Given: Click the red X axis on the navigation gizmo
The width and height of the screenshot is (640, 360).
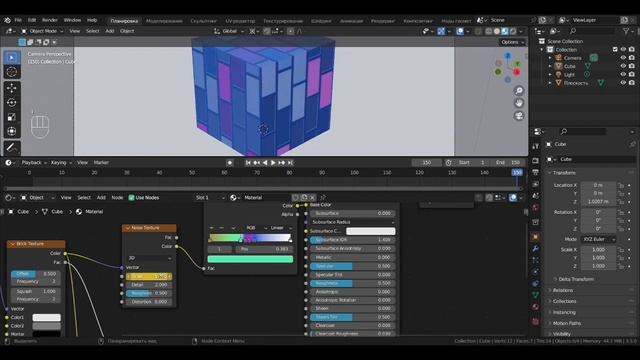Looking at the screenshot, I should [x=517, y=72].
